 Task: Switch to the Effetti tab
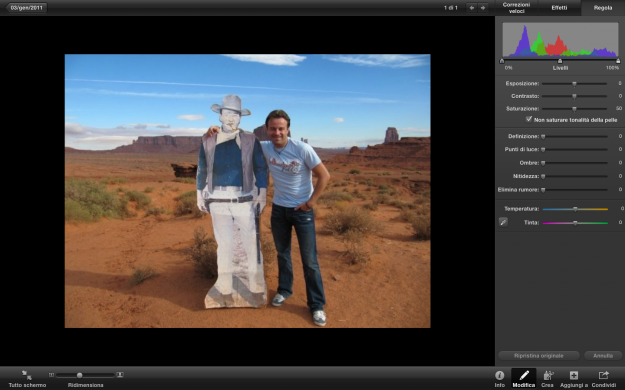pos(559,8)
